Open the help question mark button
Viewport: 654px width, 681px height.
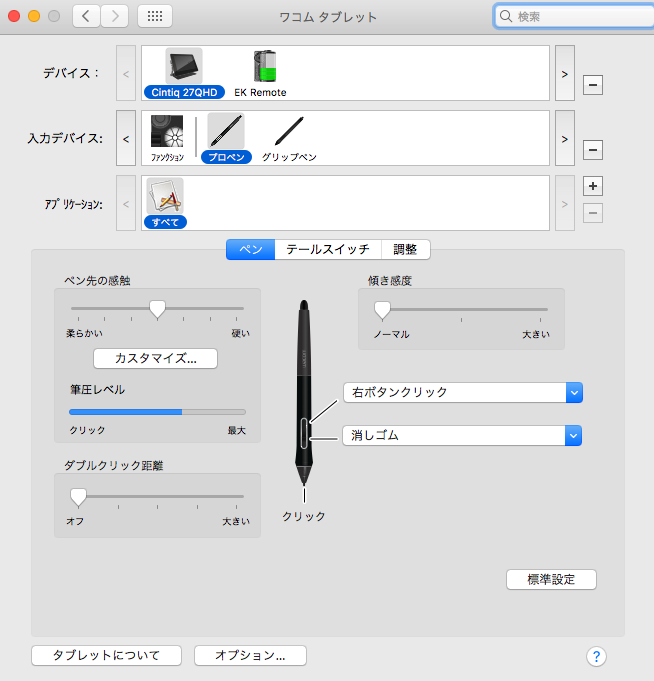coord(596,656)
